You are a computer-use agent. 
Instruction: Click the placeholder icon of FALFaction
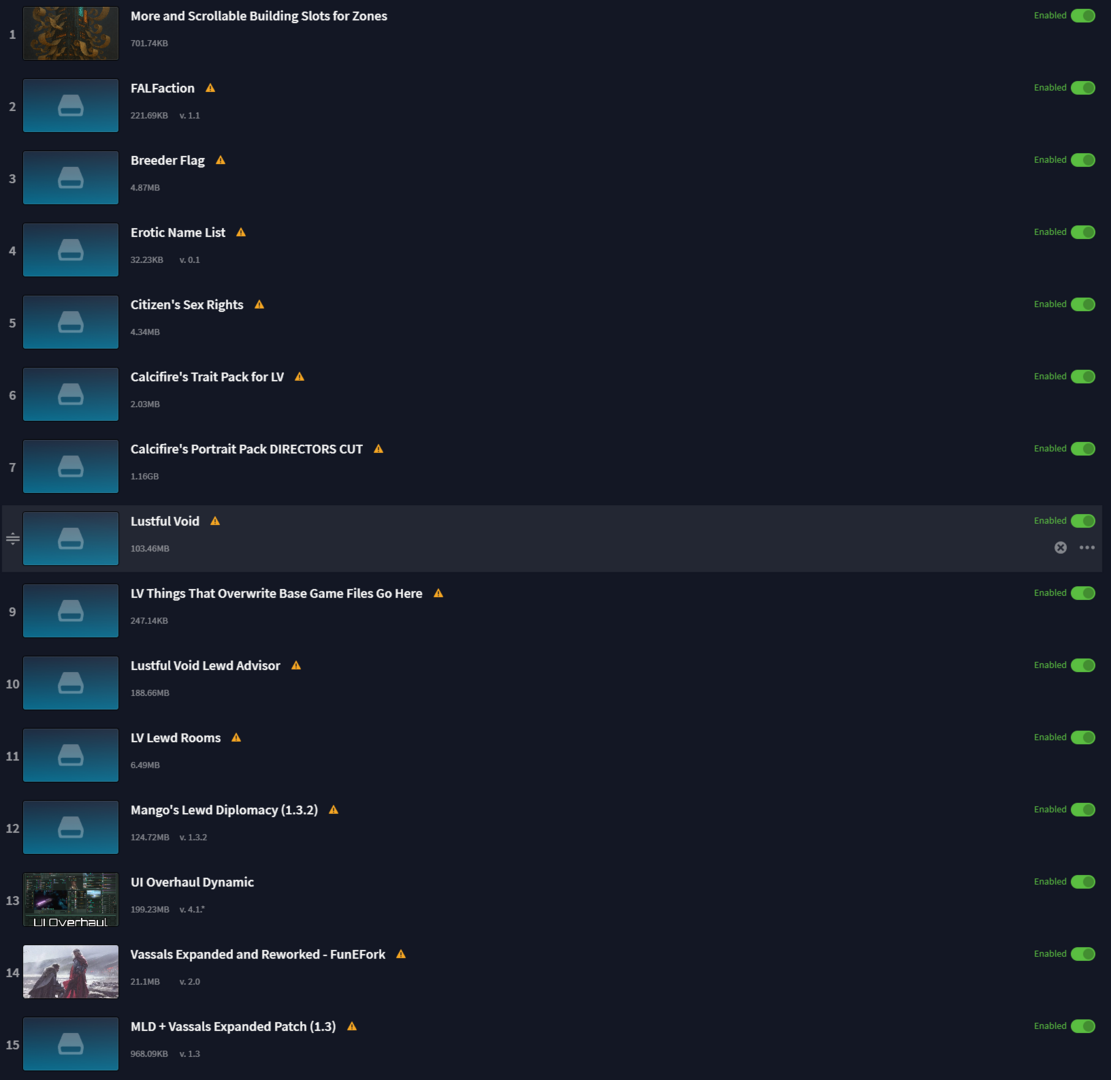click(x=71, y=106)
